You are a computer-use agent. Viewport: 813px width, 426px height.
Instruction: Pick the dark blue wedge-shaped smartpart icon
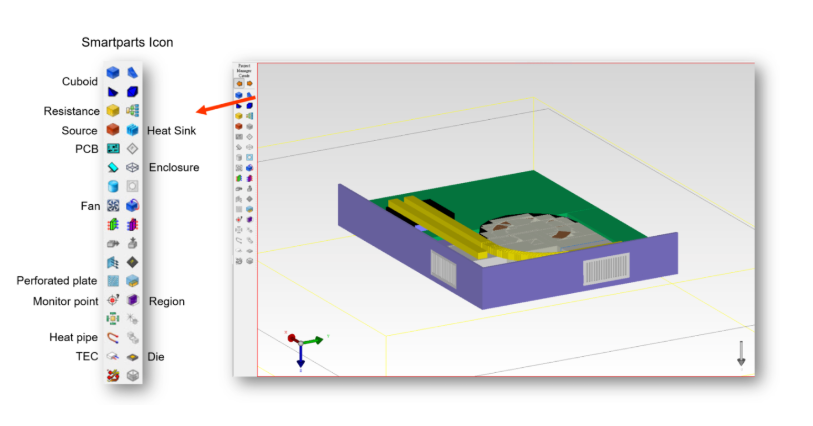click(x=113, y=92)
